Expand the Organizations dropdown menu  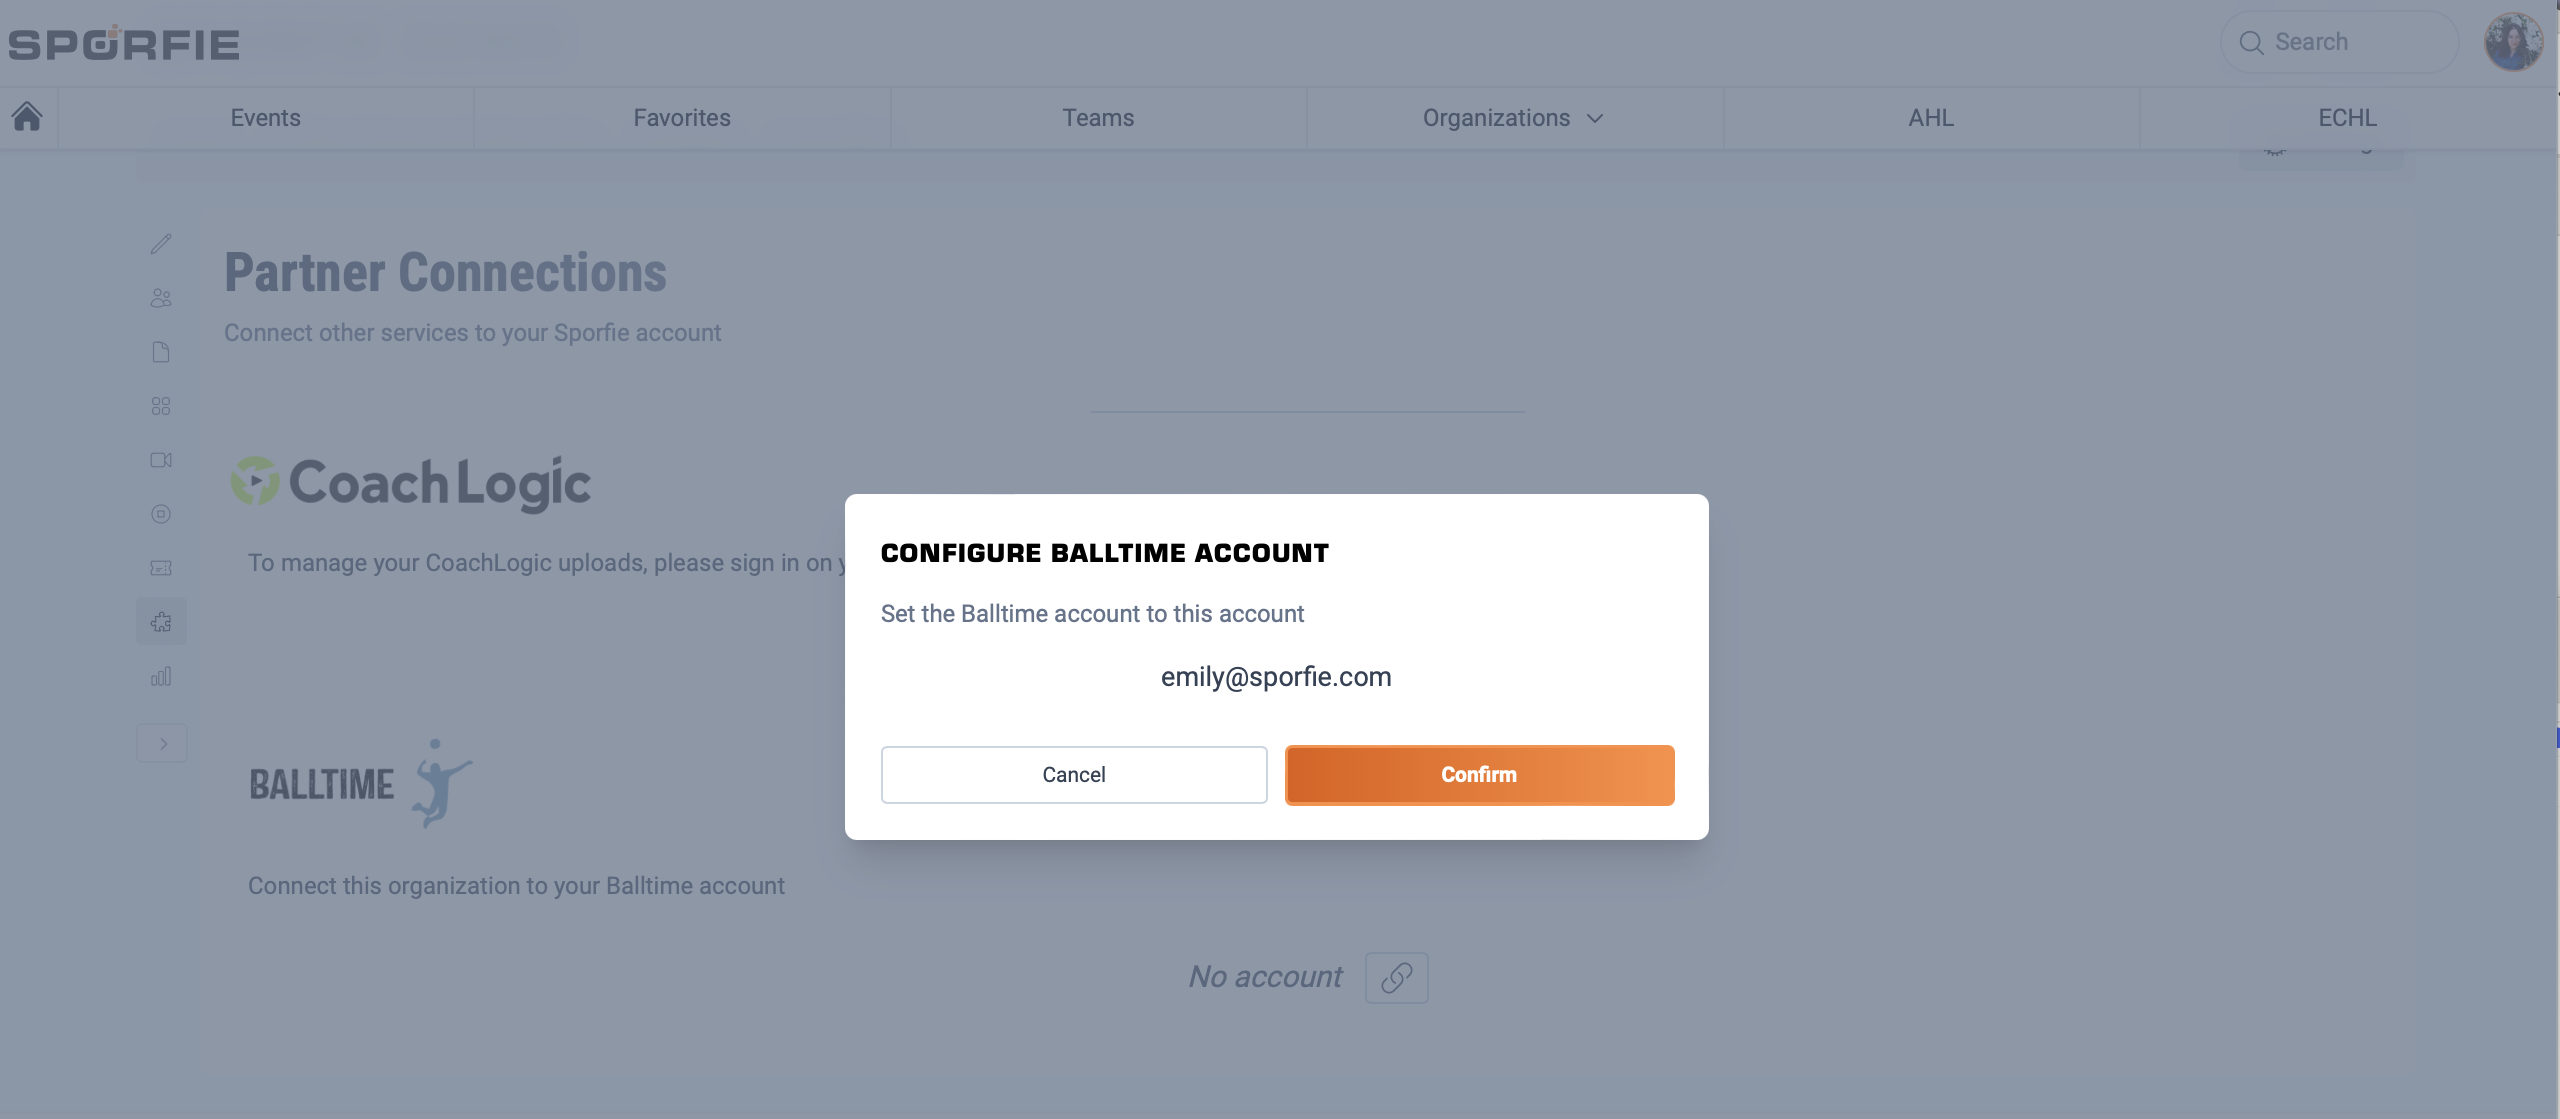(1514, 118)
